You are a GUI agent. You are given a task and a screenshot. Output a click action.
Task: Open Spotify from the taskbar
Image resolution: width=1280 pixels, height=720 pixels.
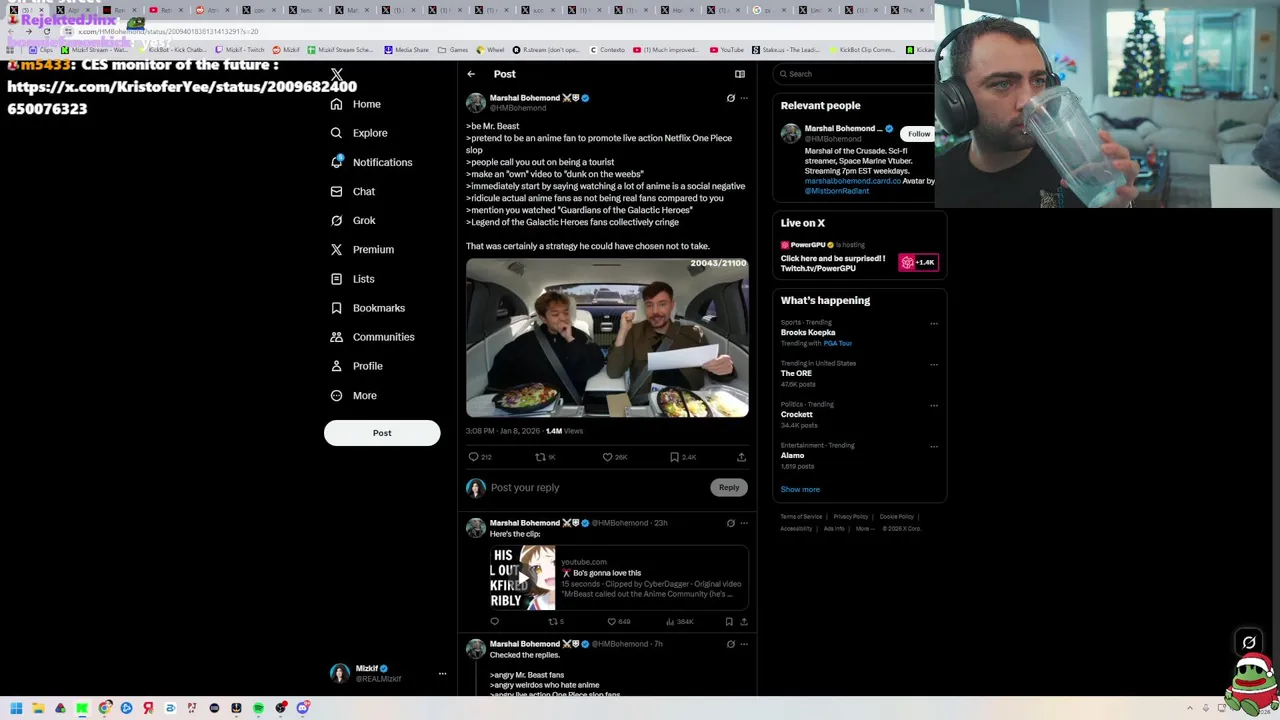point(258,708)
